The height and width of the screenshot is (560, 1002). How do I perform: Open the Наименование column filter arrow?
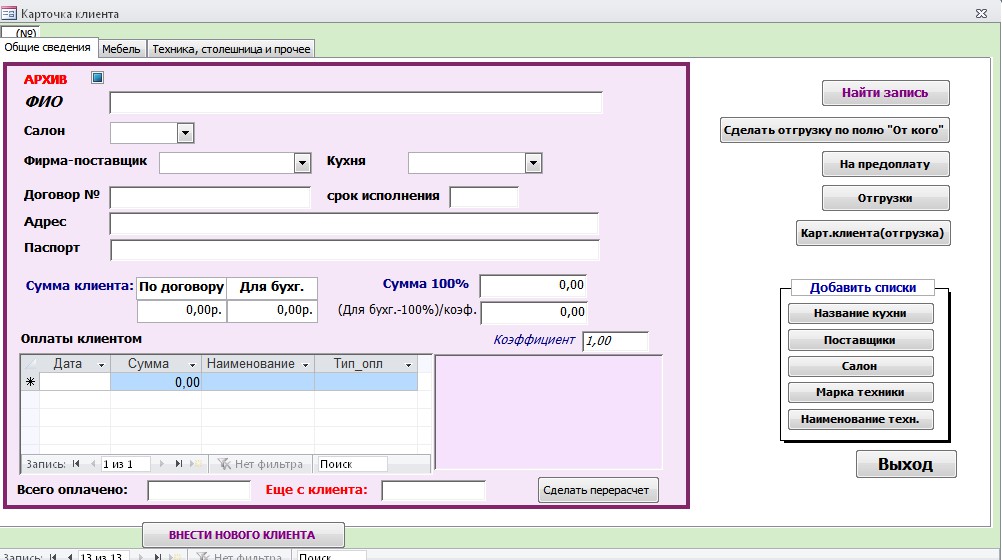(305, 364)
